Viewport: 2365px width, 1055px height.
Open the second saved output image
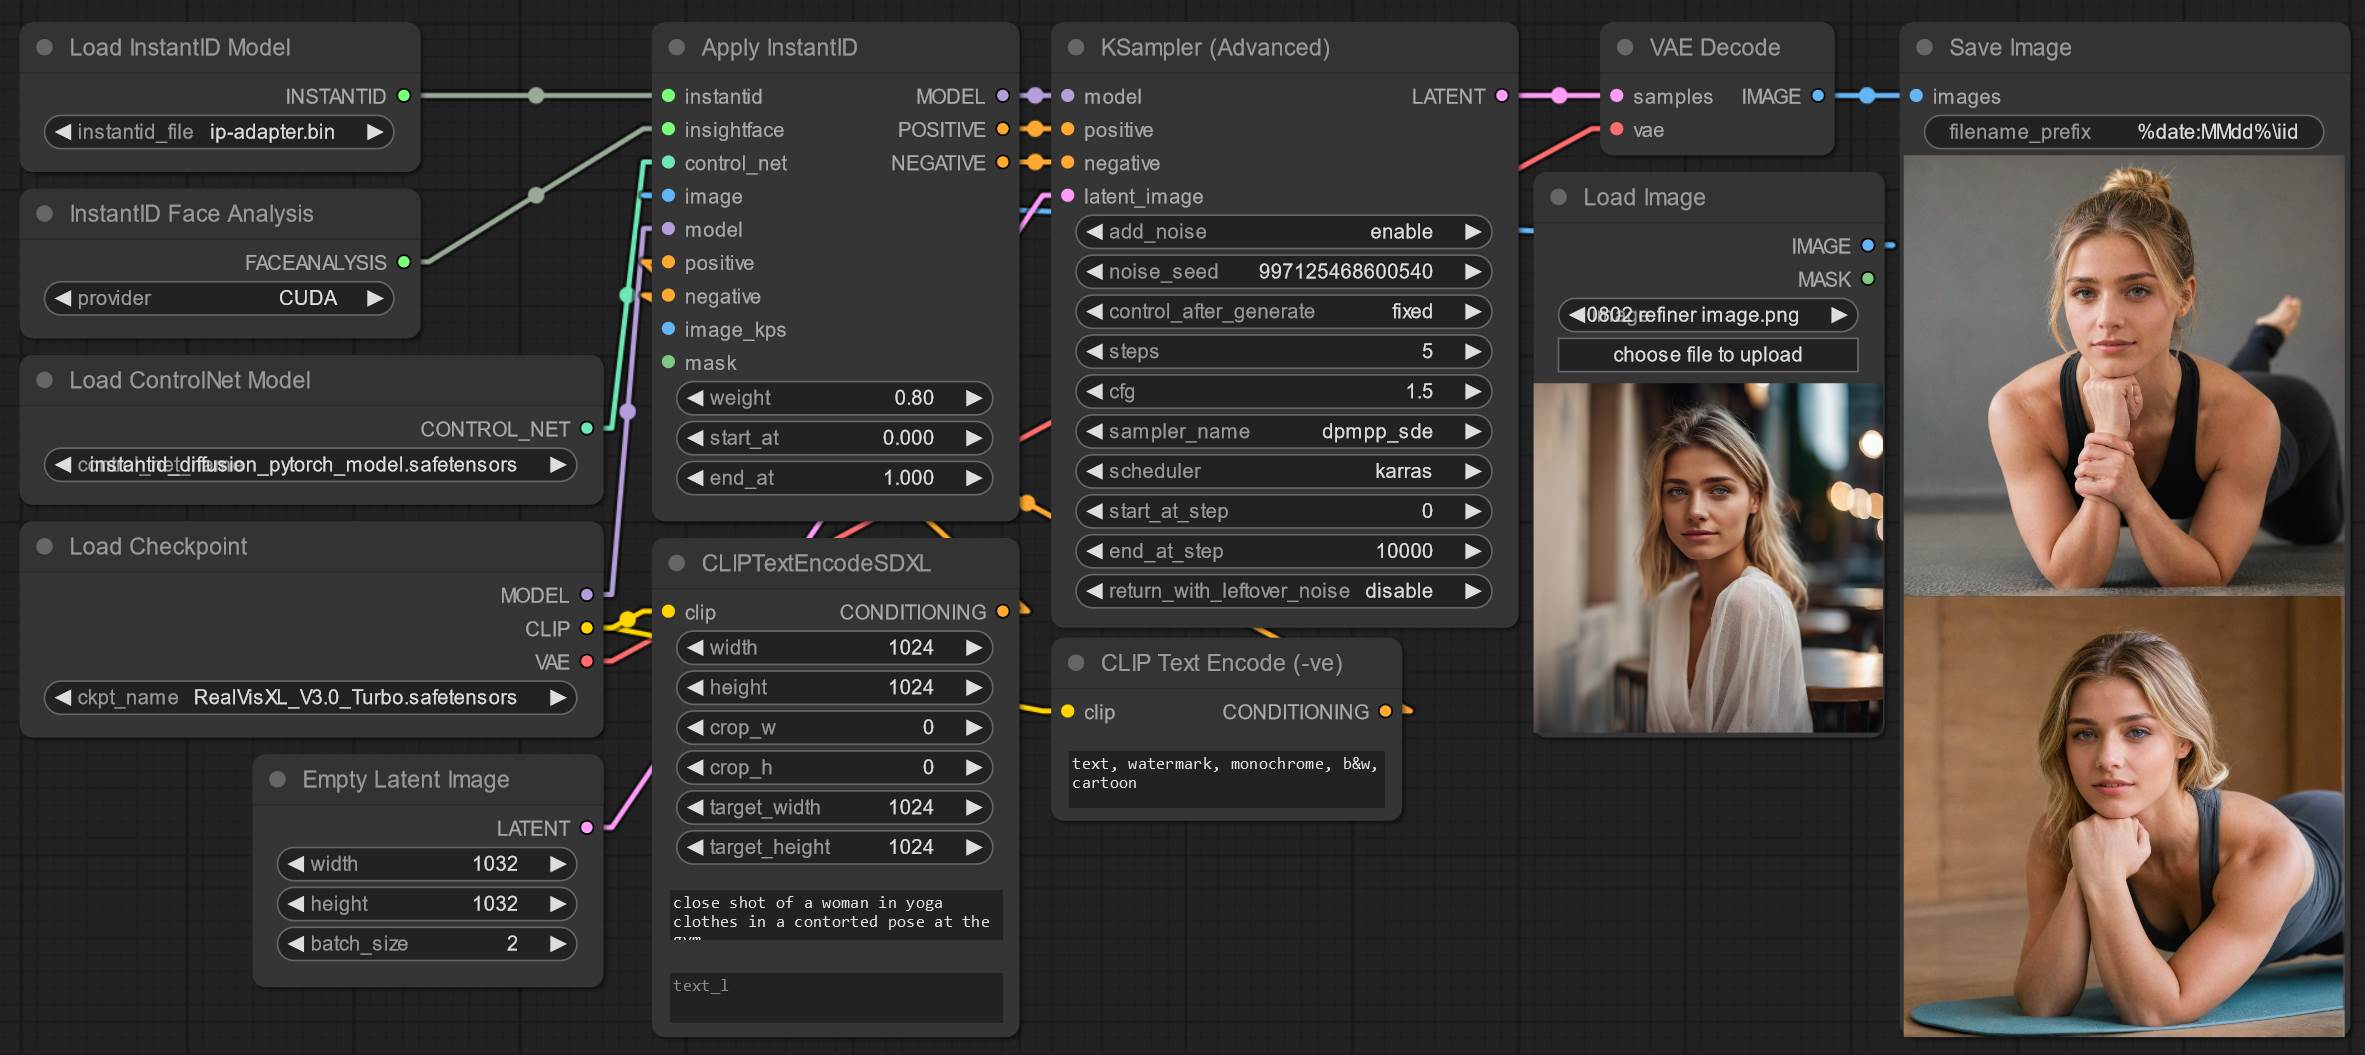pyautogui.click(x=2124, y=816)
